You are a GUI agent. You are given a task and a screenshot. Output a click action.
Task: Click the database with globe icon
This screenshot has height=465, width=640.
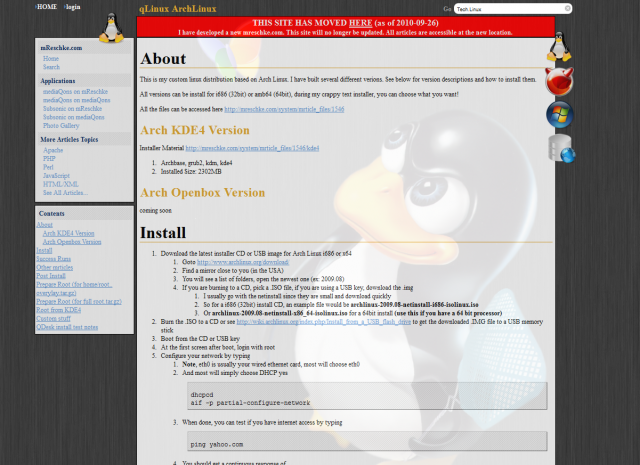coord(562,148)
